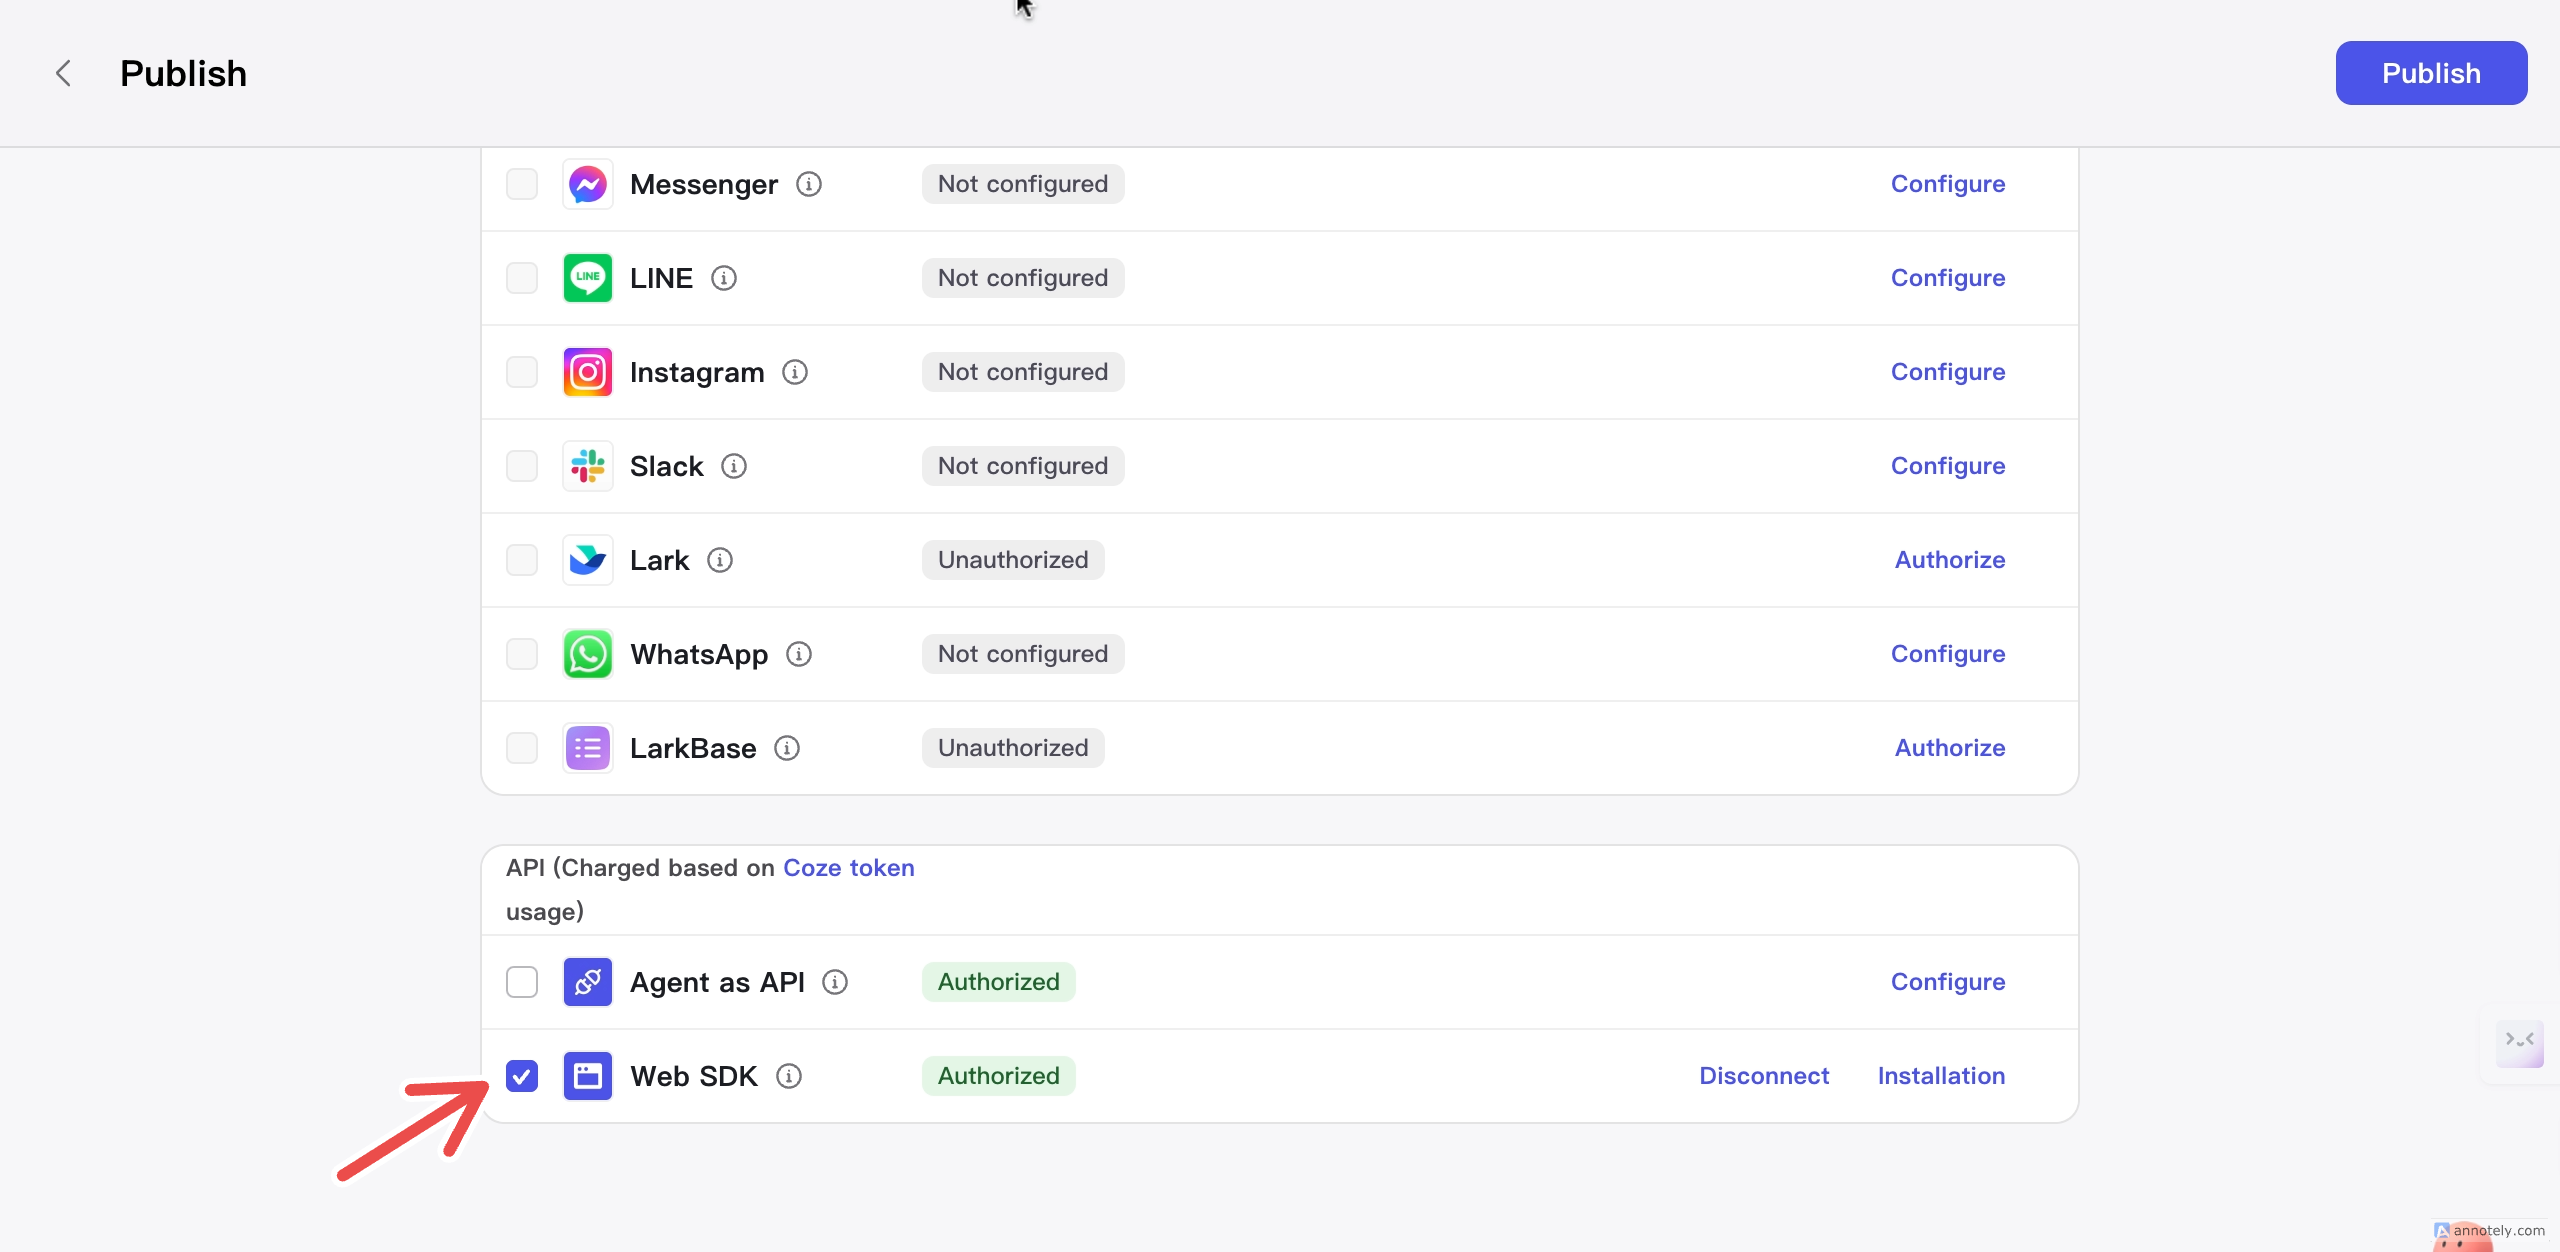
Task: Tick the WhatsApp checkbox
Action: click(x=522, y=654)
